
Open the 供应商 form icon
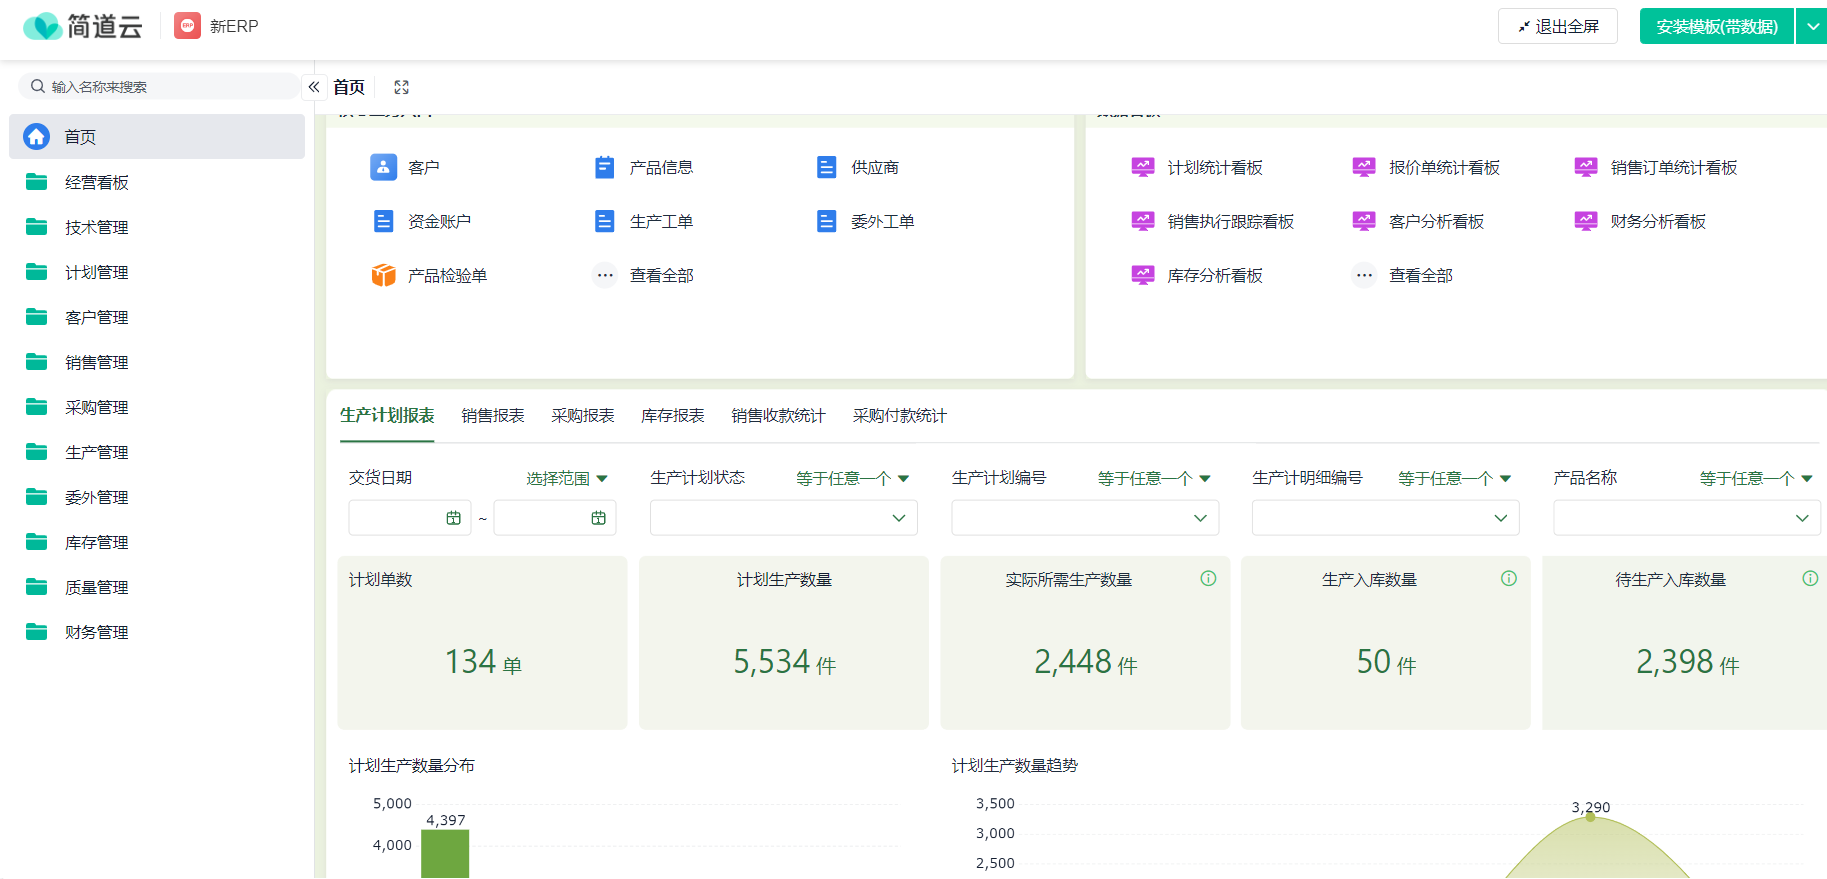[826, 167]
